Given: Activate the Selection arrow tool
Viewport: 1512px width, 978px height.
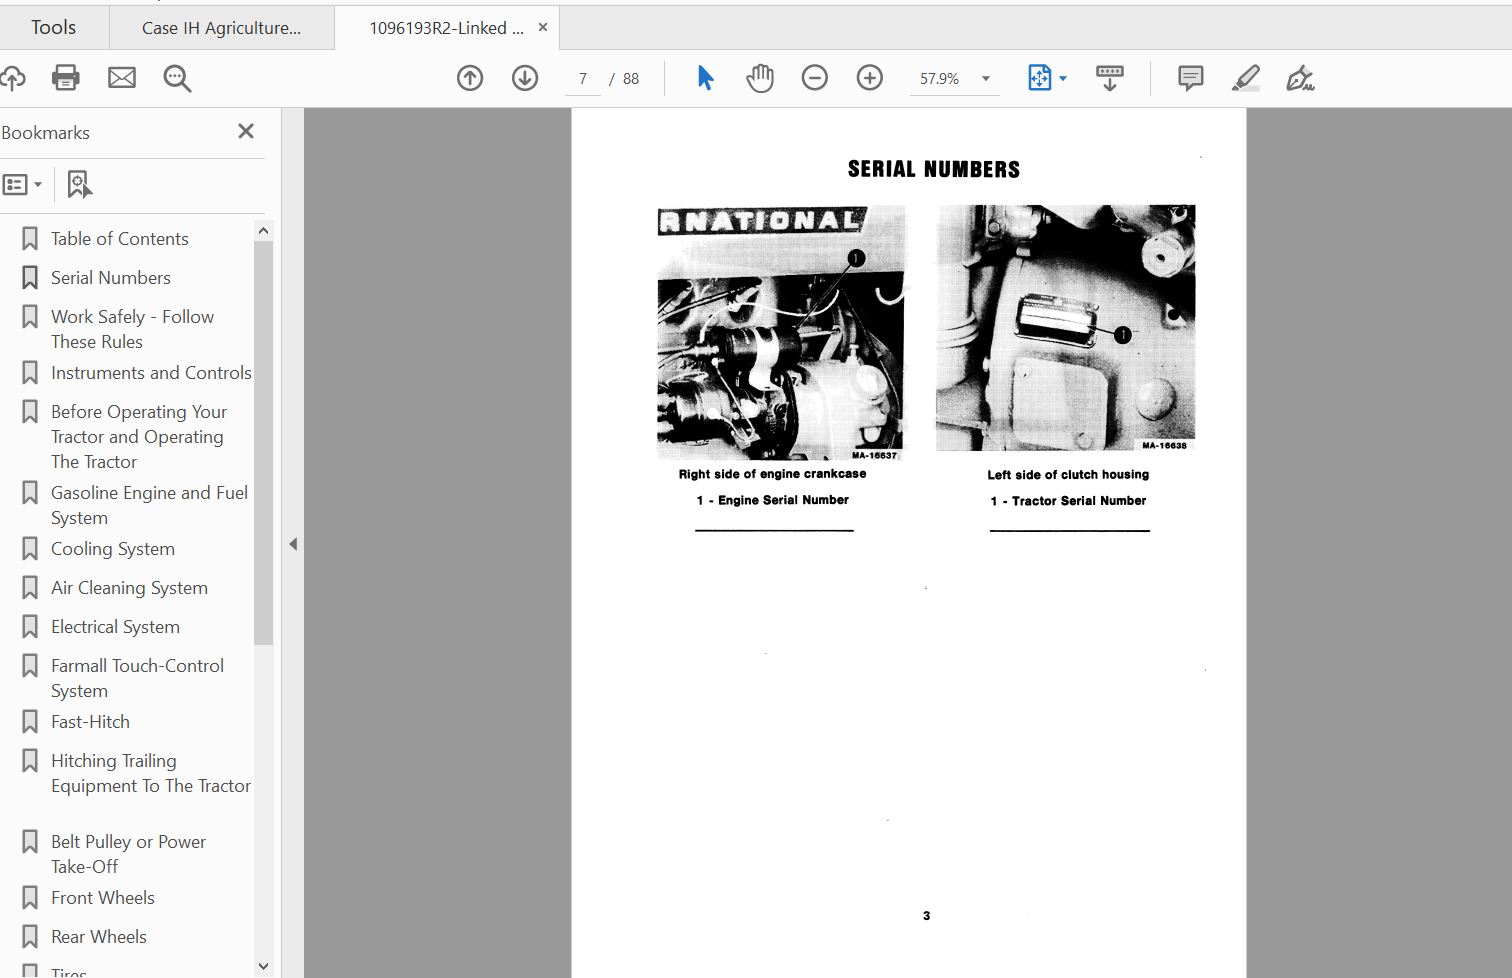Looking at the screenshot, I should click(x=705, y=78).
